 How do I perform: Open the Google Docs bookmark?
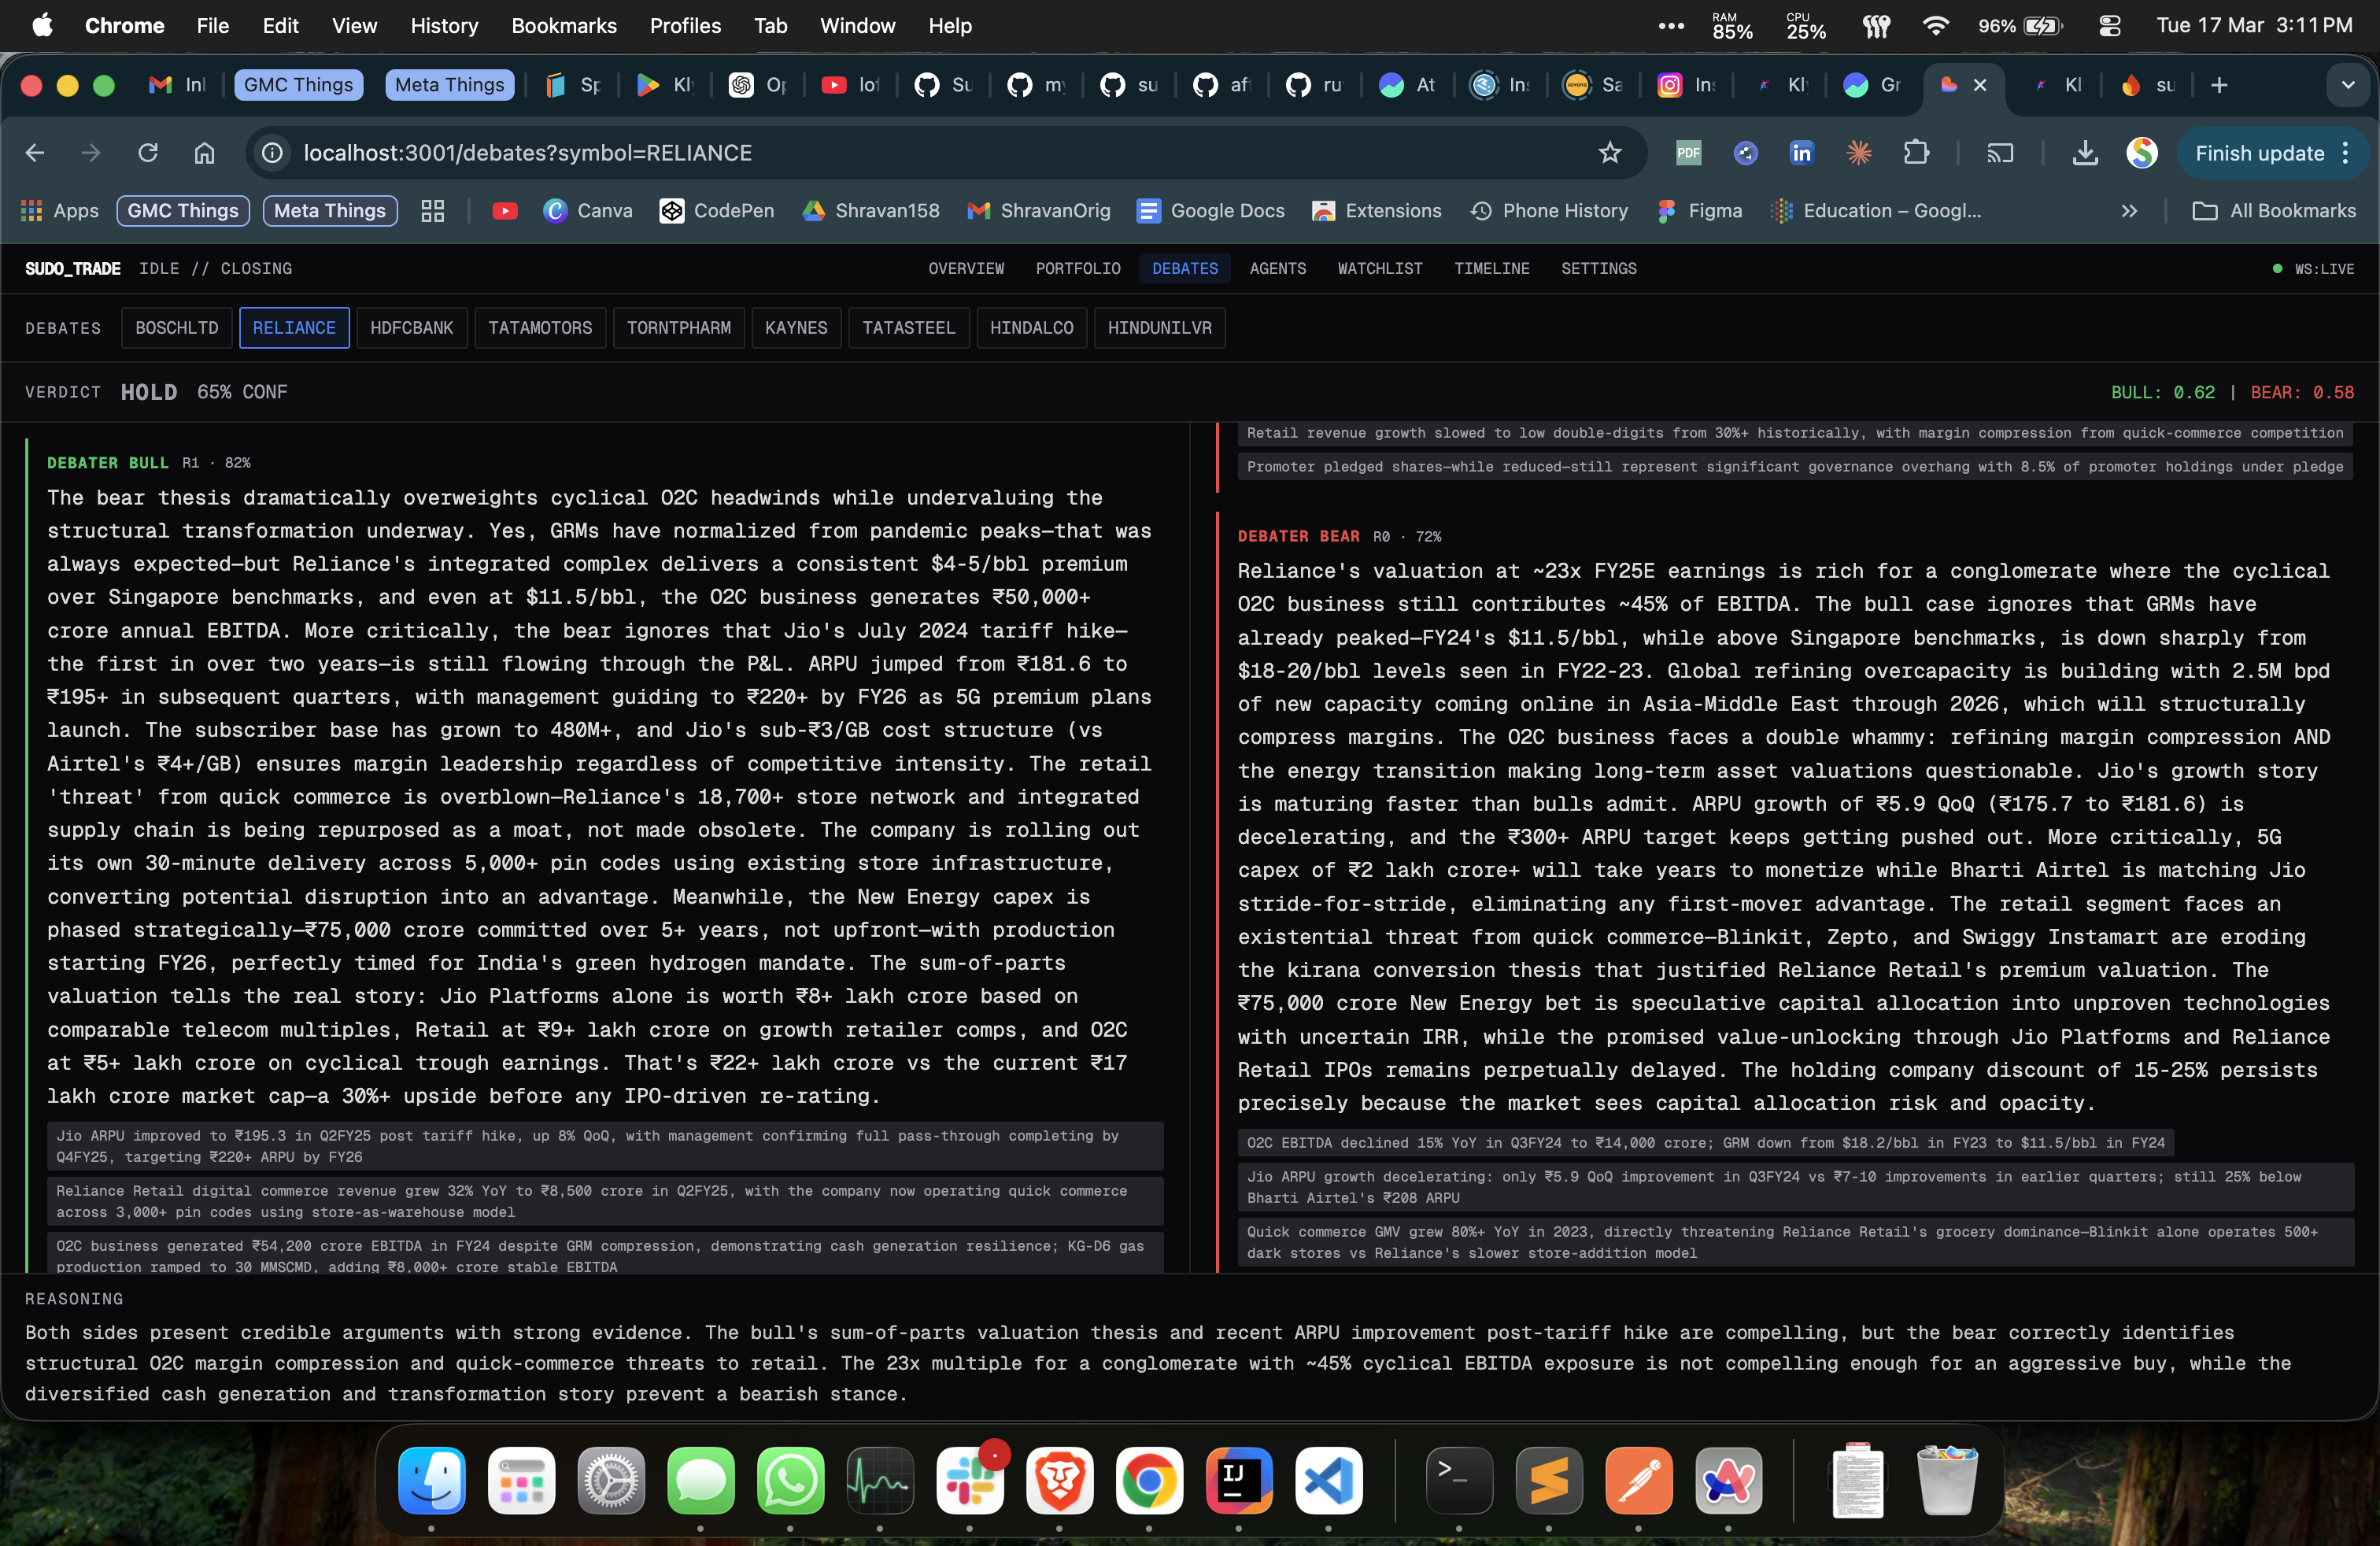[1211, 211]
